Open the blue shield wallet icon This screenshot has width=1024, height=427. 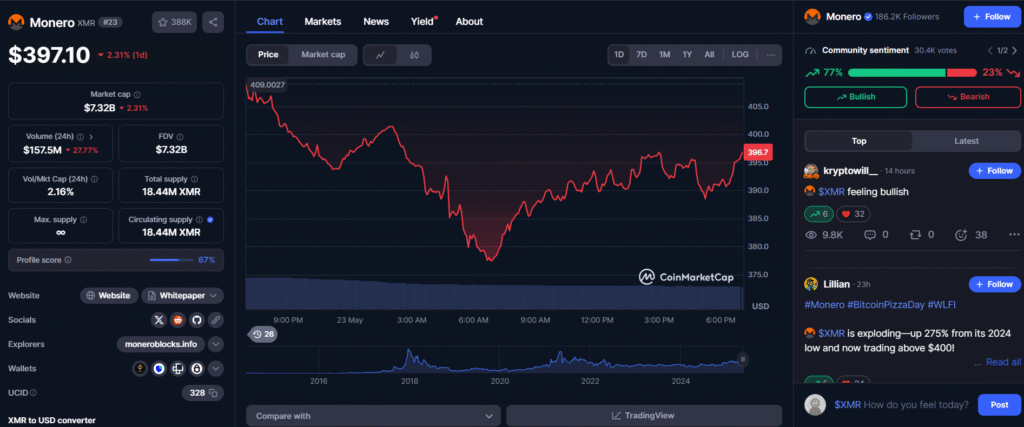coord(159,369)
